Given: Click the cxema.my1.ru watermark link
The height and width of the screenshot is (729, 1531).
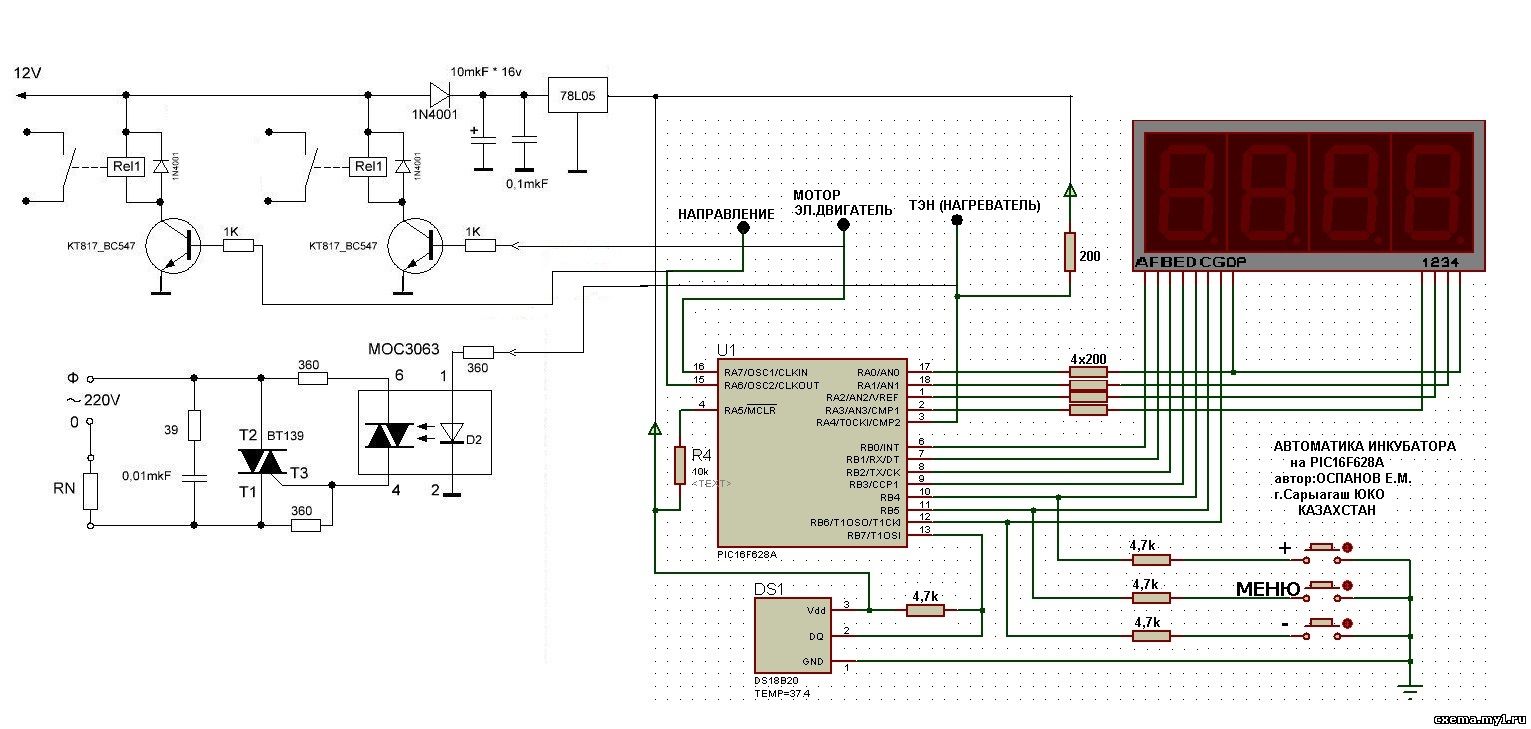Looking at the screenshot, I should (1476, 718).
